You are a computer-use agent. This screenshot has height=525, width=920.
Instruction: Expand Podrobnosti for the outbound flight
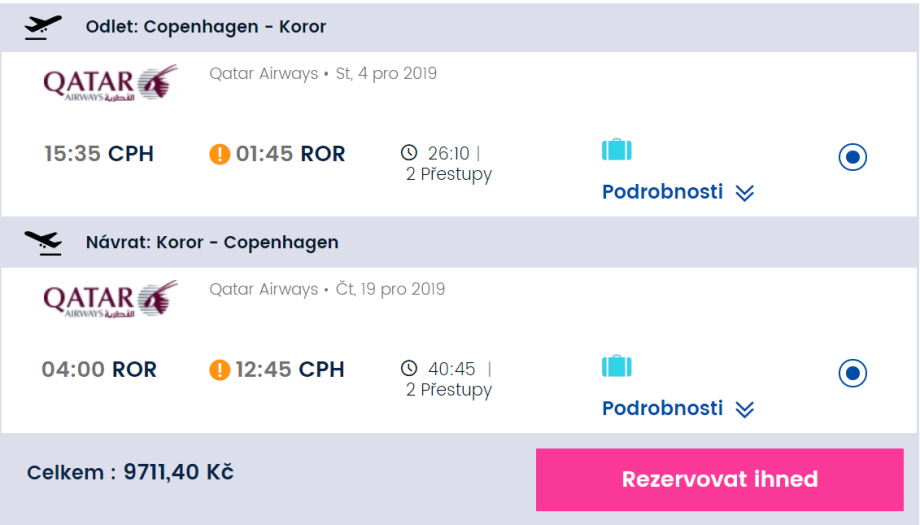677,192
